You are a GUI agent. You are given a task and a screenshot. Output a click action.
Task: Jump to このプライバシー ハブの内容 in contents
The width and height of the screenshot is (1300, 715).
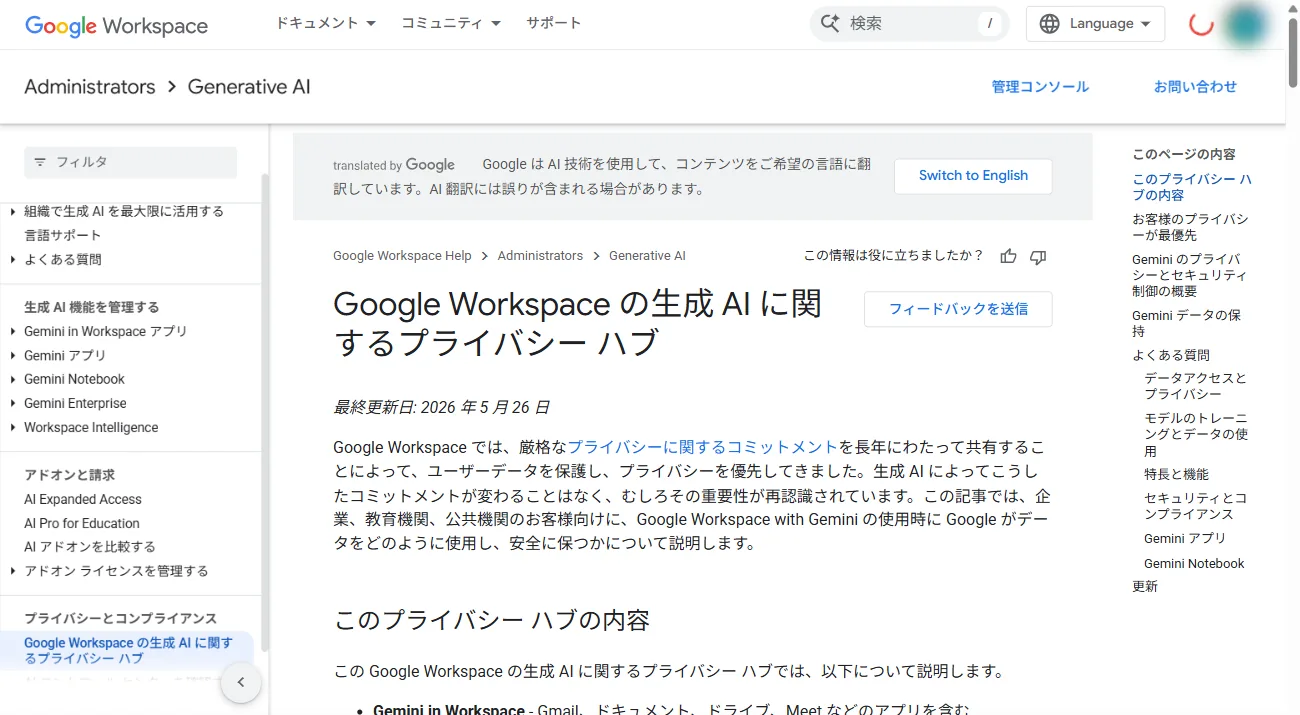click(1192, 187)
